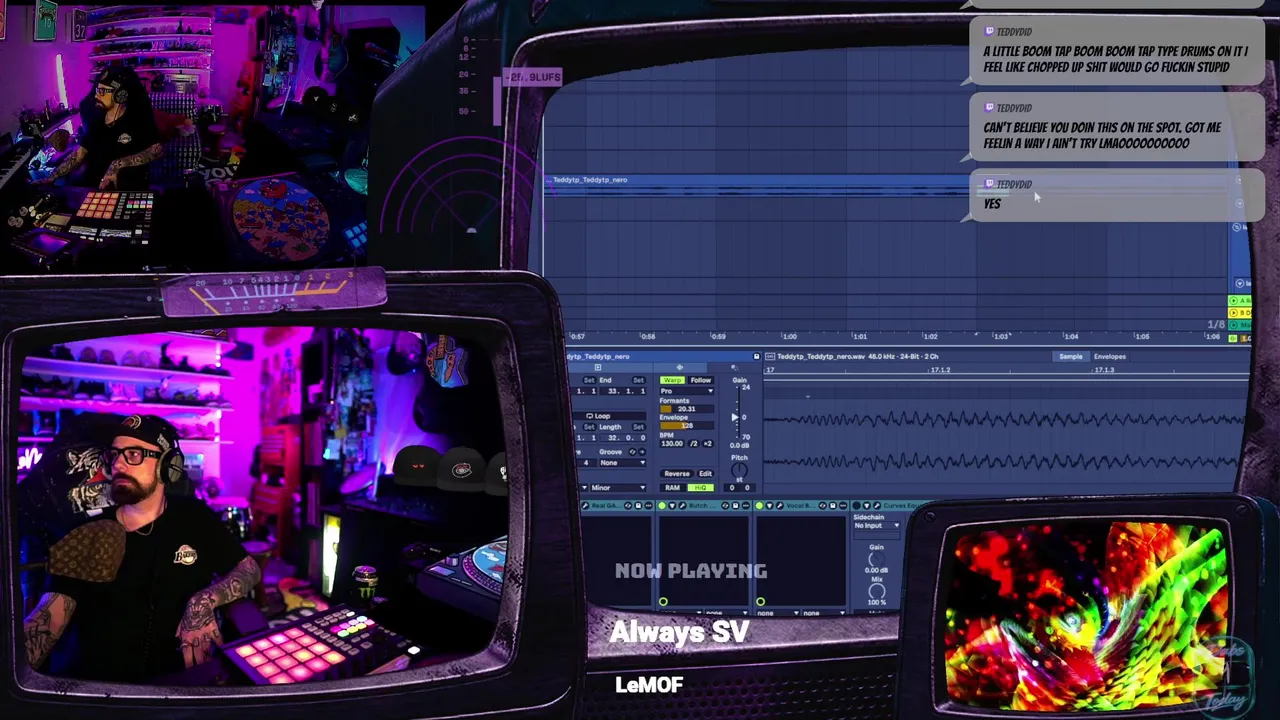Toggle the Vocal B device power button
Image resolution: width=1280 pixels, height=720 pixels.
tap(759, 506)
